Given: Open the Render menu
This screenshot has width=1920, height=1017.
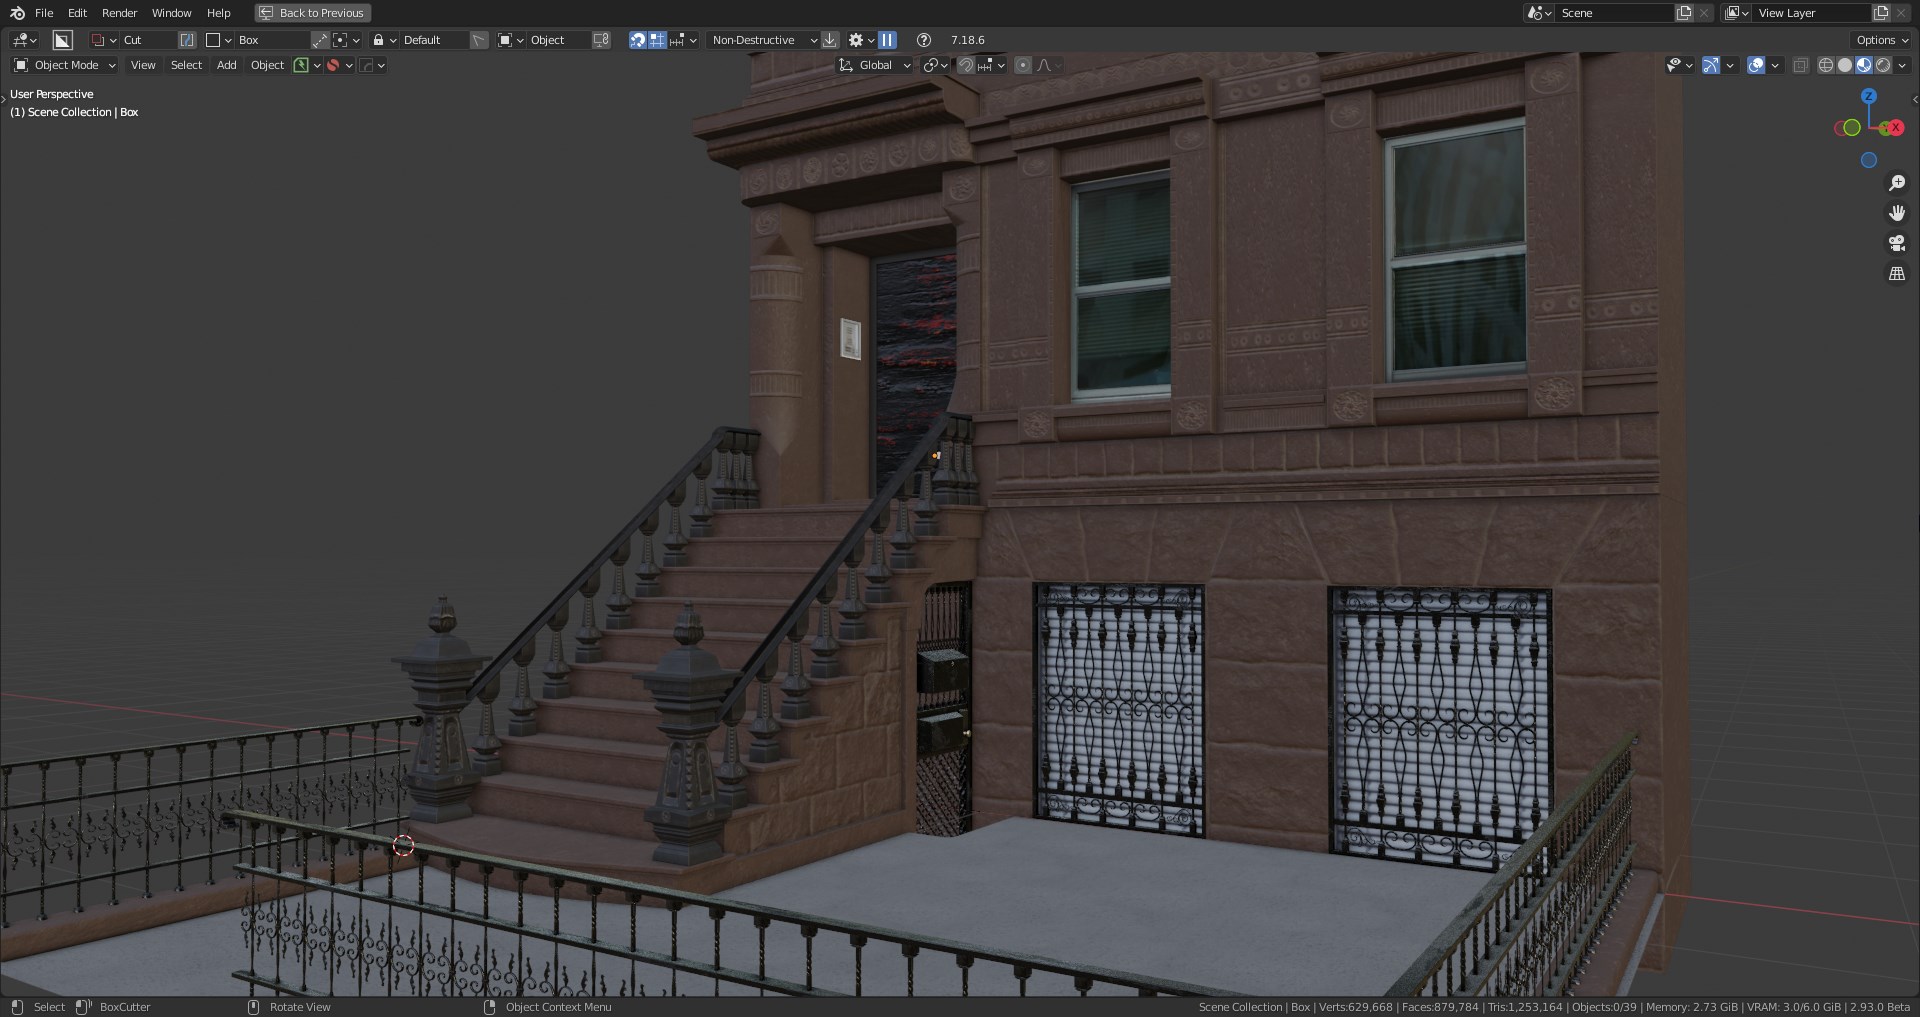Looking at the screenshot, I should tap(119, 13).
